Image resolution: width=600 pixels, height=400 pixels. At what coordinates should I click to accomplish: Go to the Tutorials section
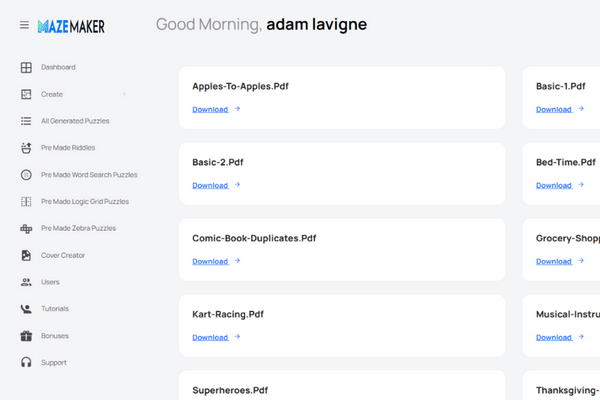point(54,309)
